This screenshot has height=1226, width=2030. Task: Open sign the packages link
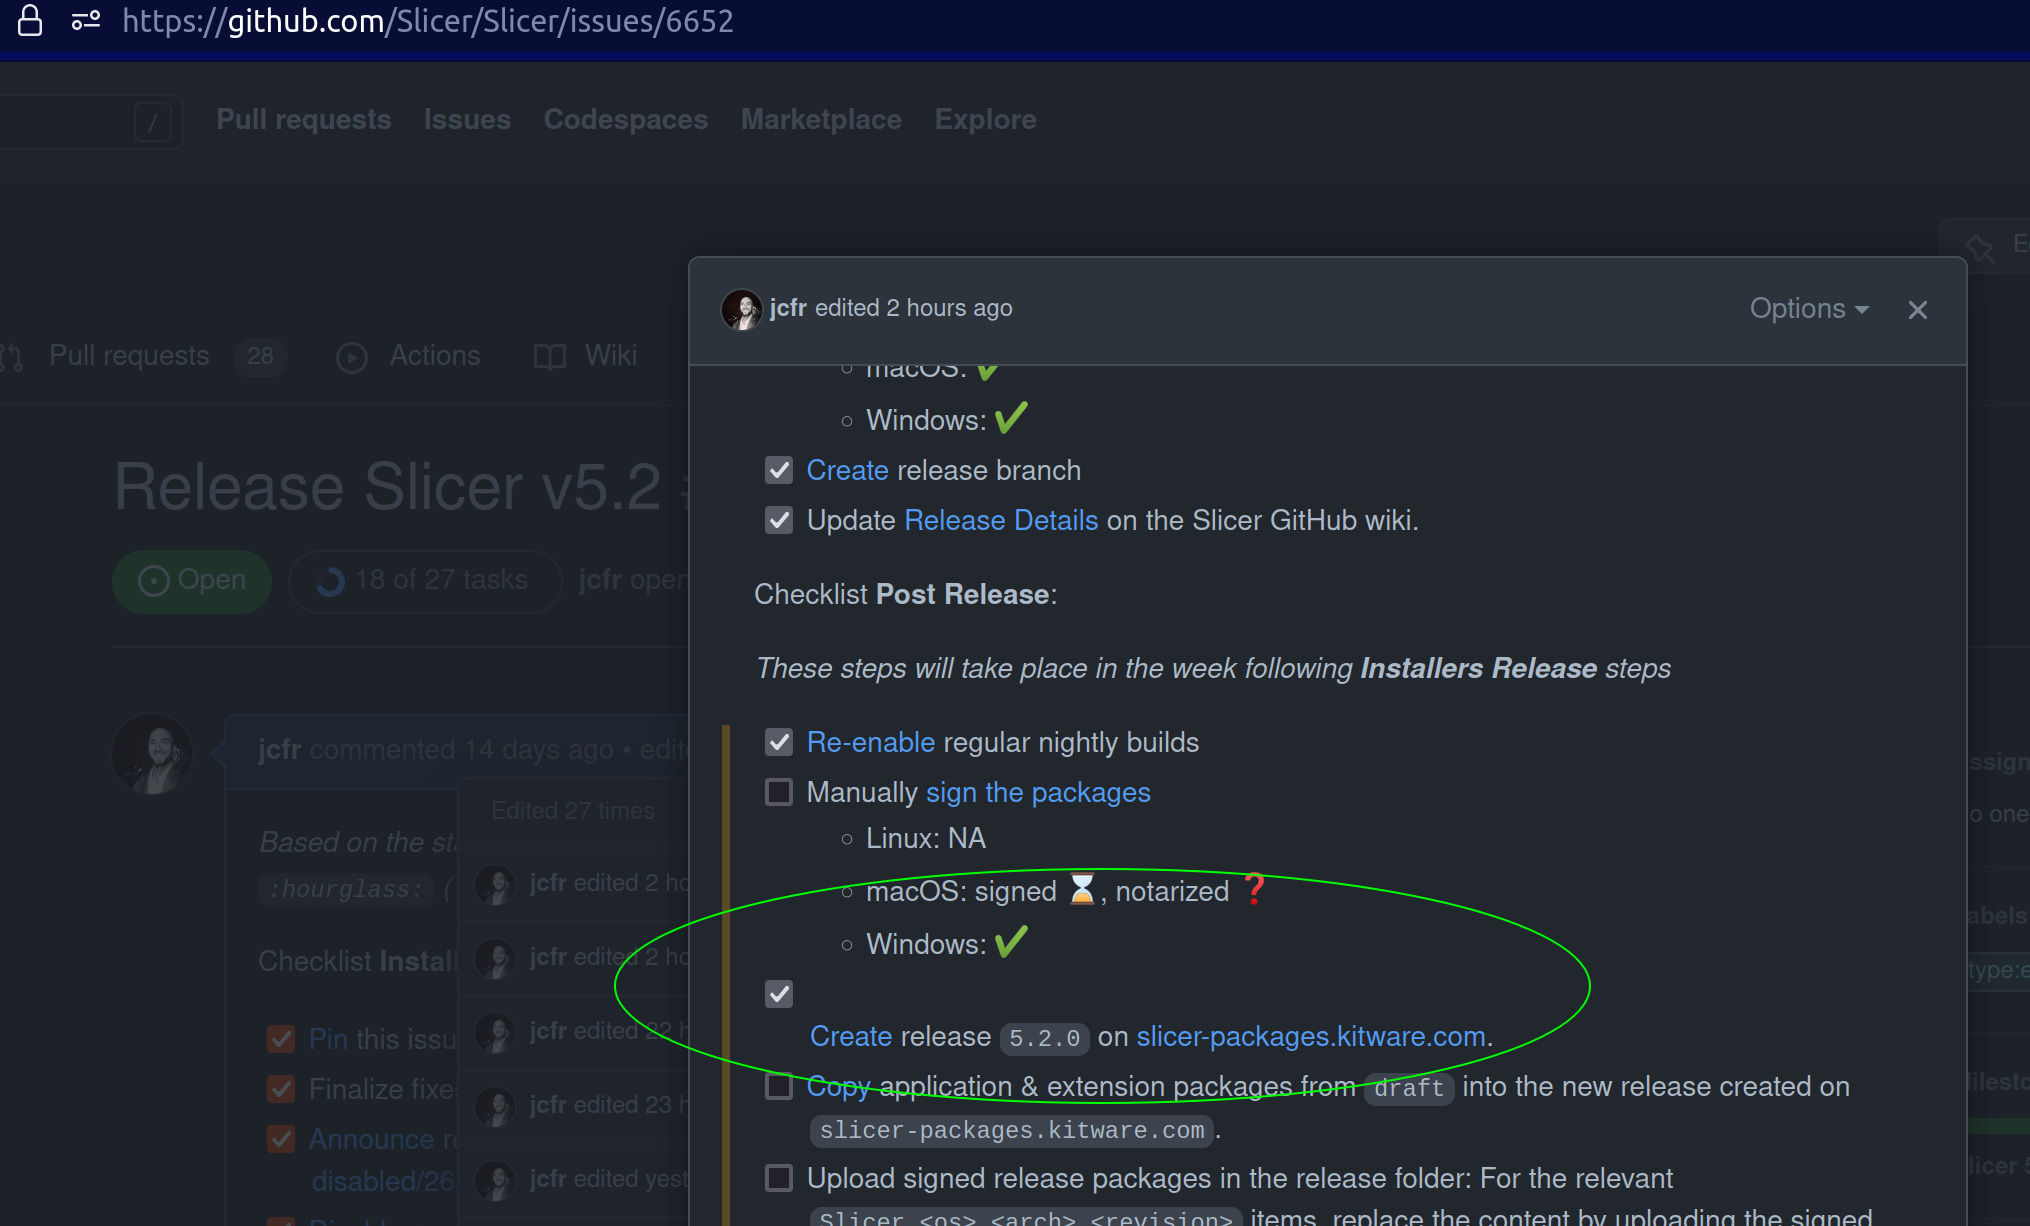1038,792
